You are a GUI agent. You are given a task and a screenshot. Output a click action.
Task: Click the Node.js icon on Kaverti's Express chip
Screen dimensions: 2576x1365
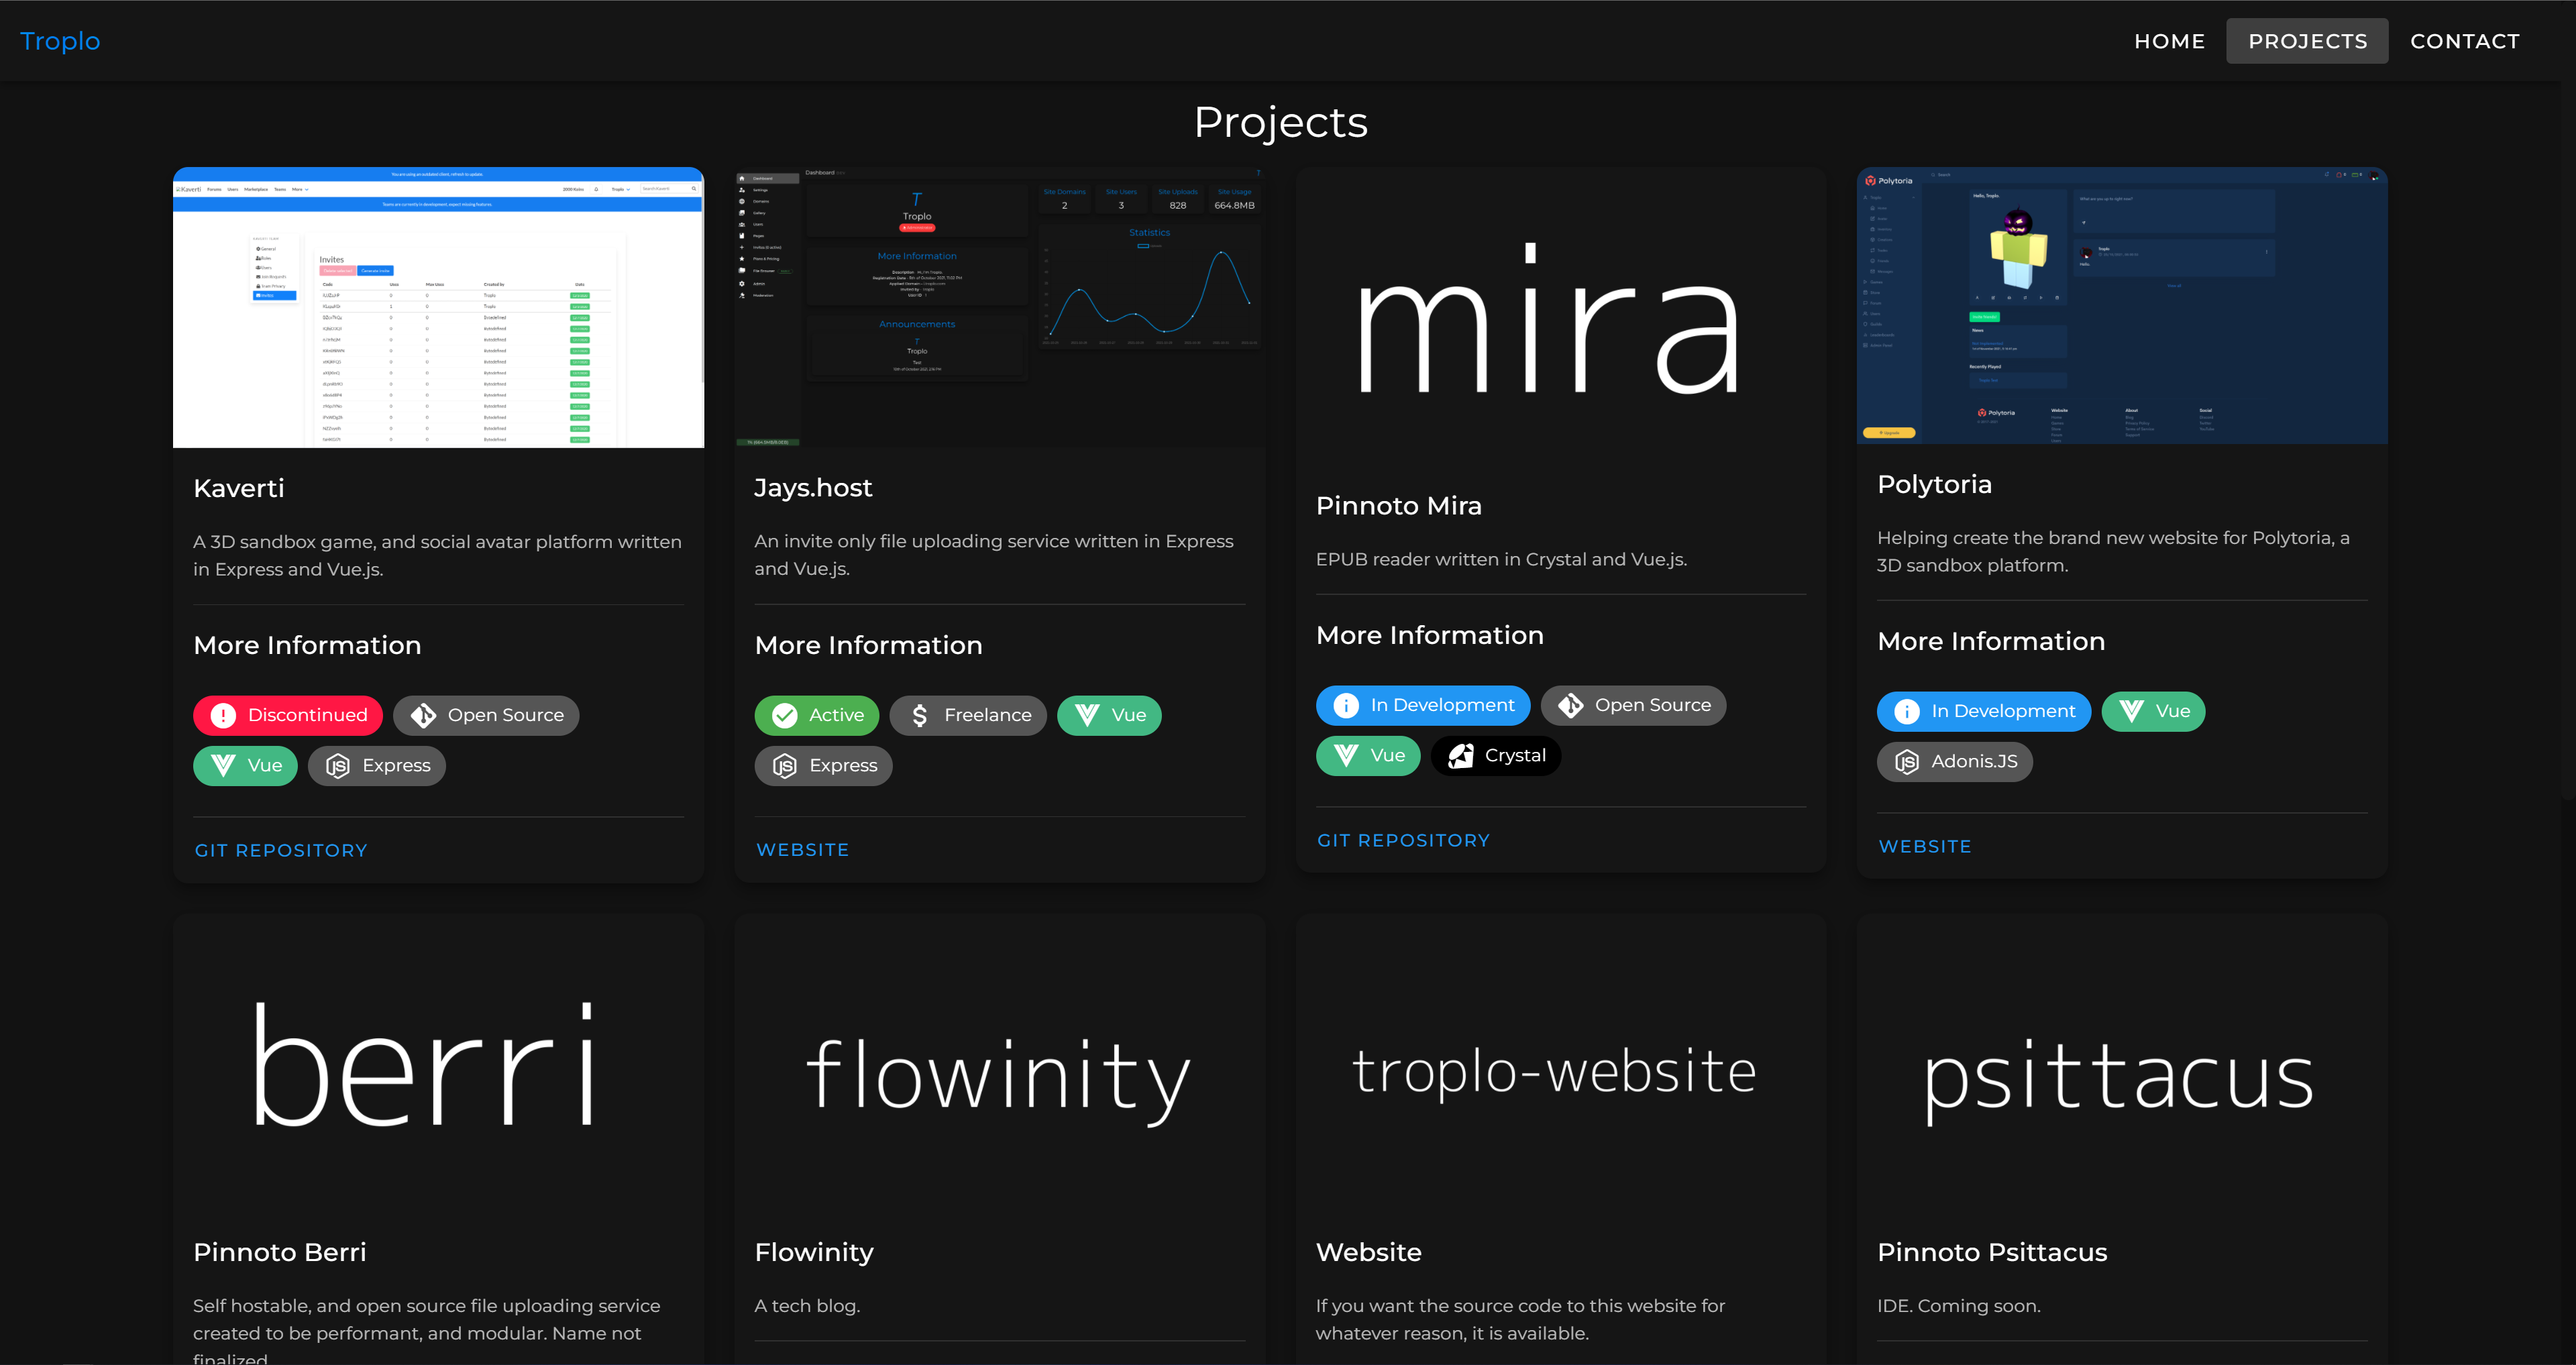tap(338, 765)
